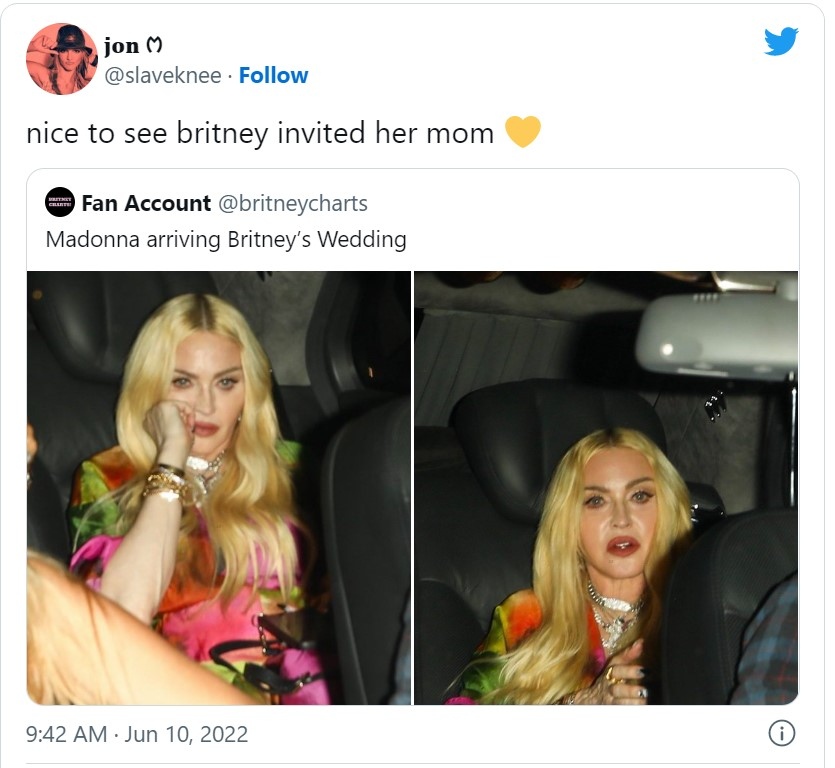Screen dimensions: 835x768
Task: Enlarge the right photo in quoted tweet
Action: (606, 487)
